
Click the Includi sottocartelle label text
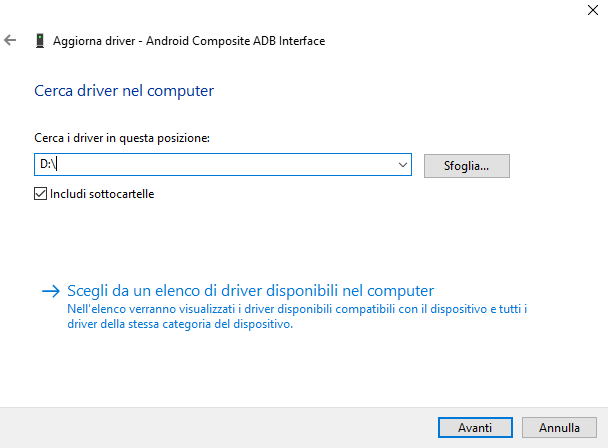102,194
